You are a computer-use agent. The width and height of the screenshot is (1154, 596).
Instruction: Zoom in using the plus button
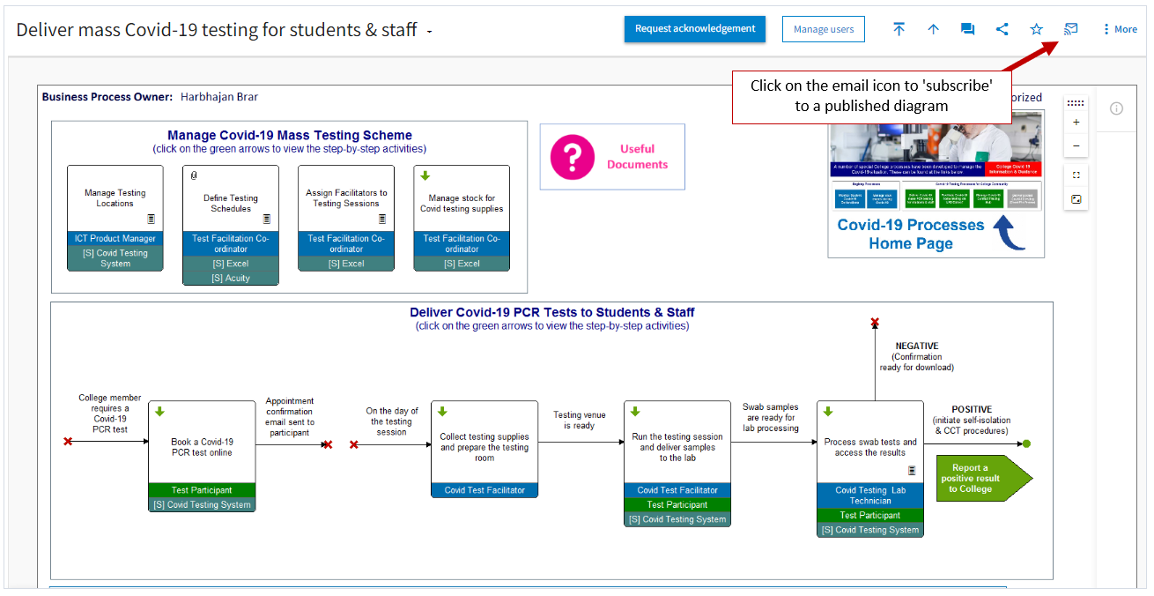point(1076,122)
